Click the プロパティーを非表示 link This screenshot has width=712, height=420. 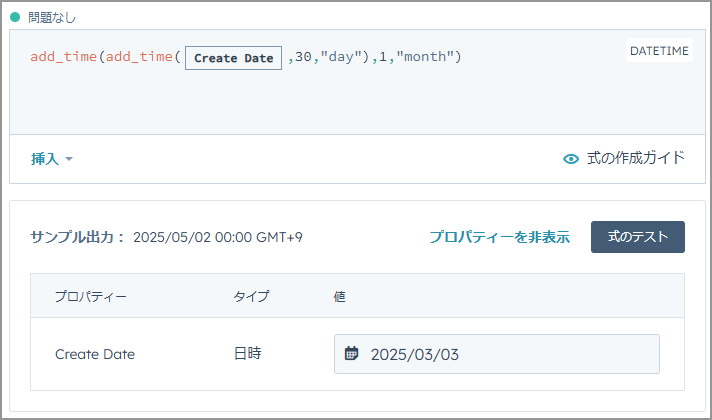click(x=499, y=237)
